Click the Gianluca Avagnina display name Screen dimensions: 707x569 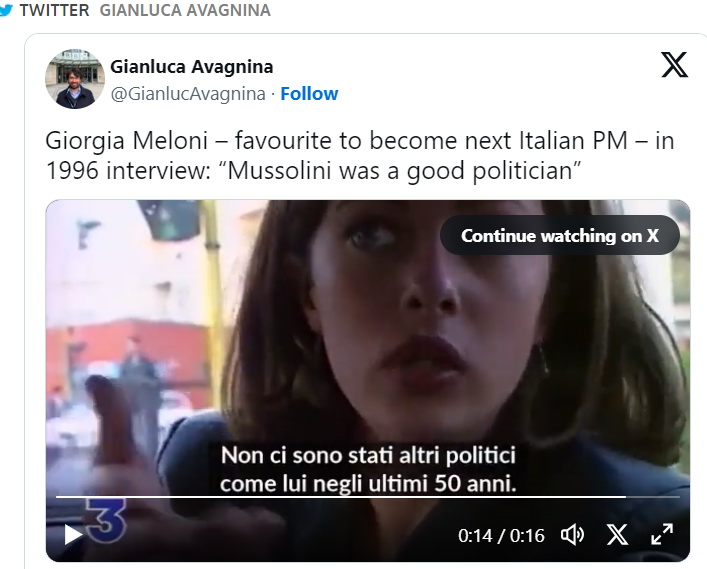click(191, 67)
